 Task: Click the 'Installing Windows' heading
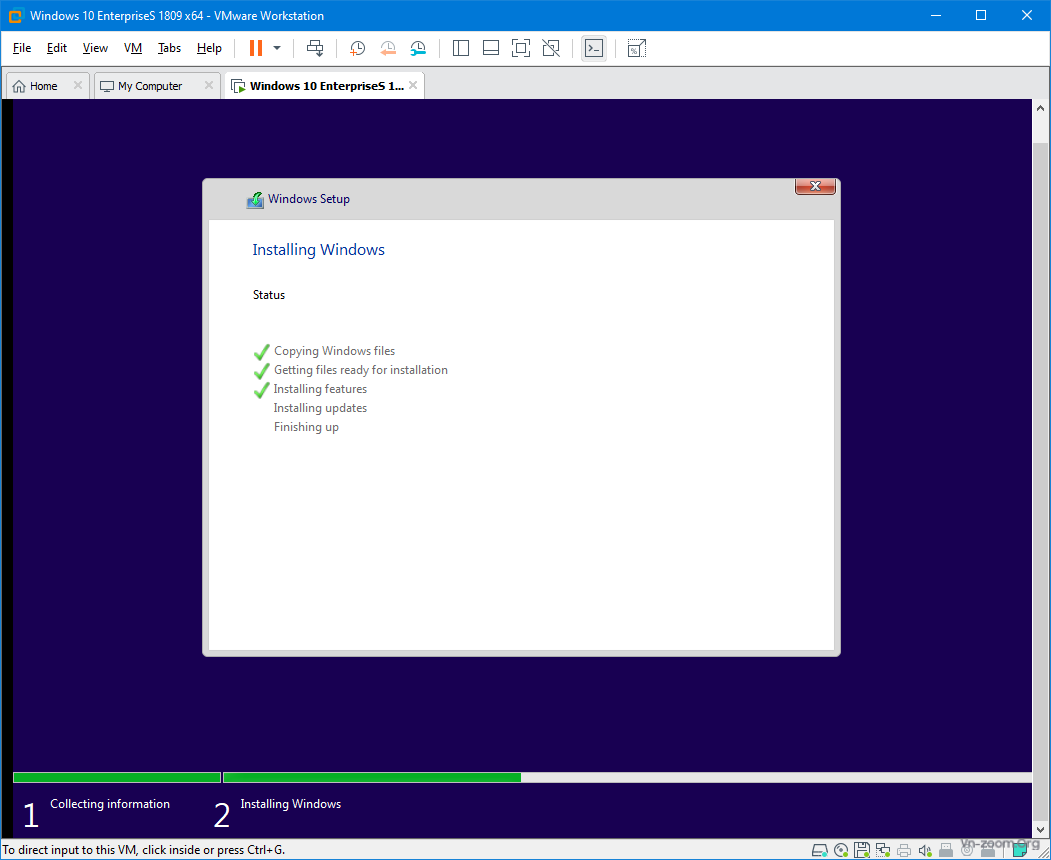coord(318,249)
